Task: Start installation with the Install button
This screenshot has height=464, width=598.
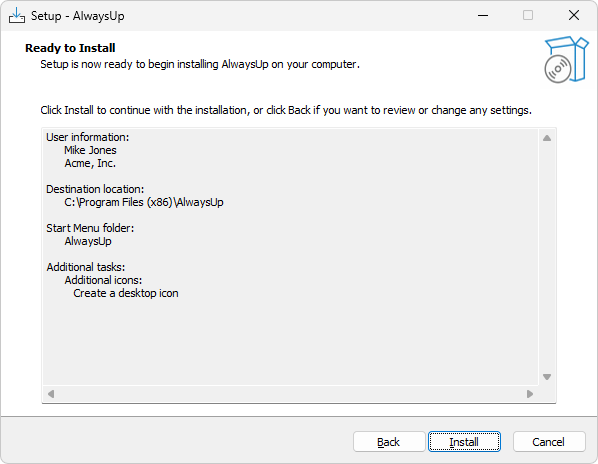Action: [x=464, y=442]
